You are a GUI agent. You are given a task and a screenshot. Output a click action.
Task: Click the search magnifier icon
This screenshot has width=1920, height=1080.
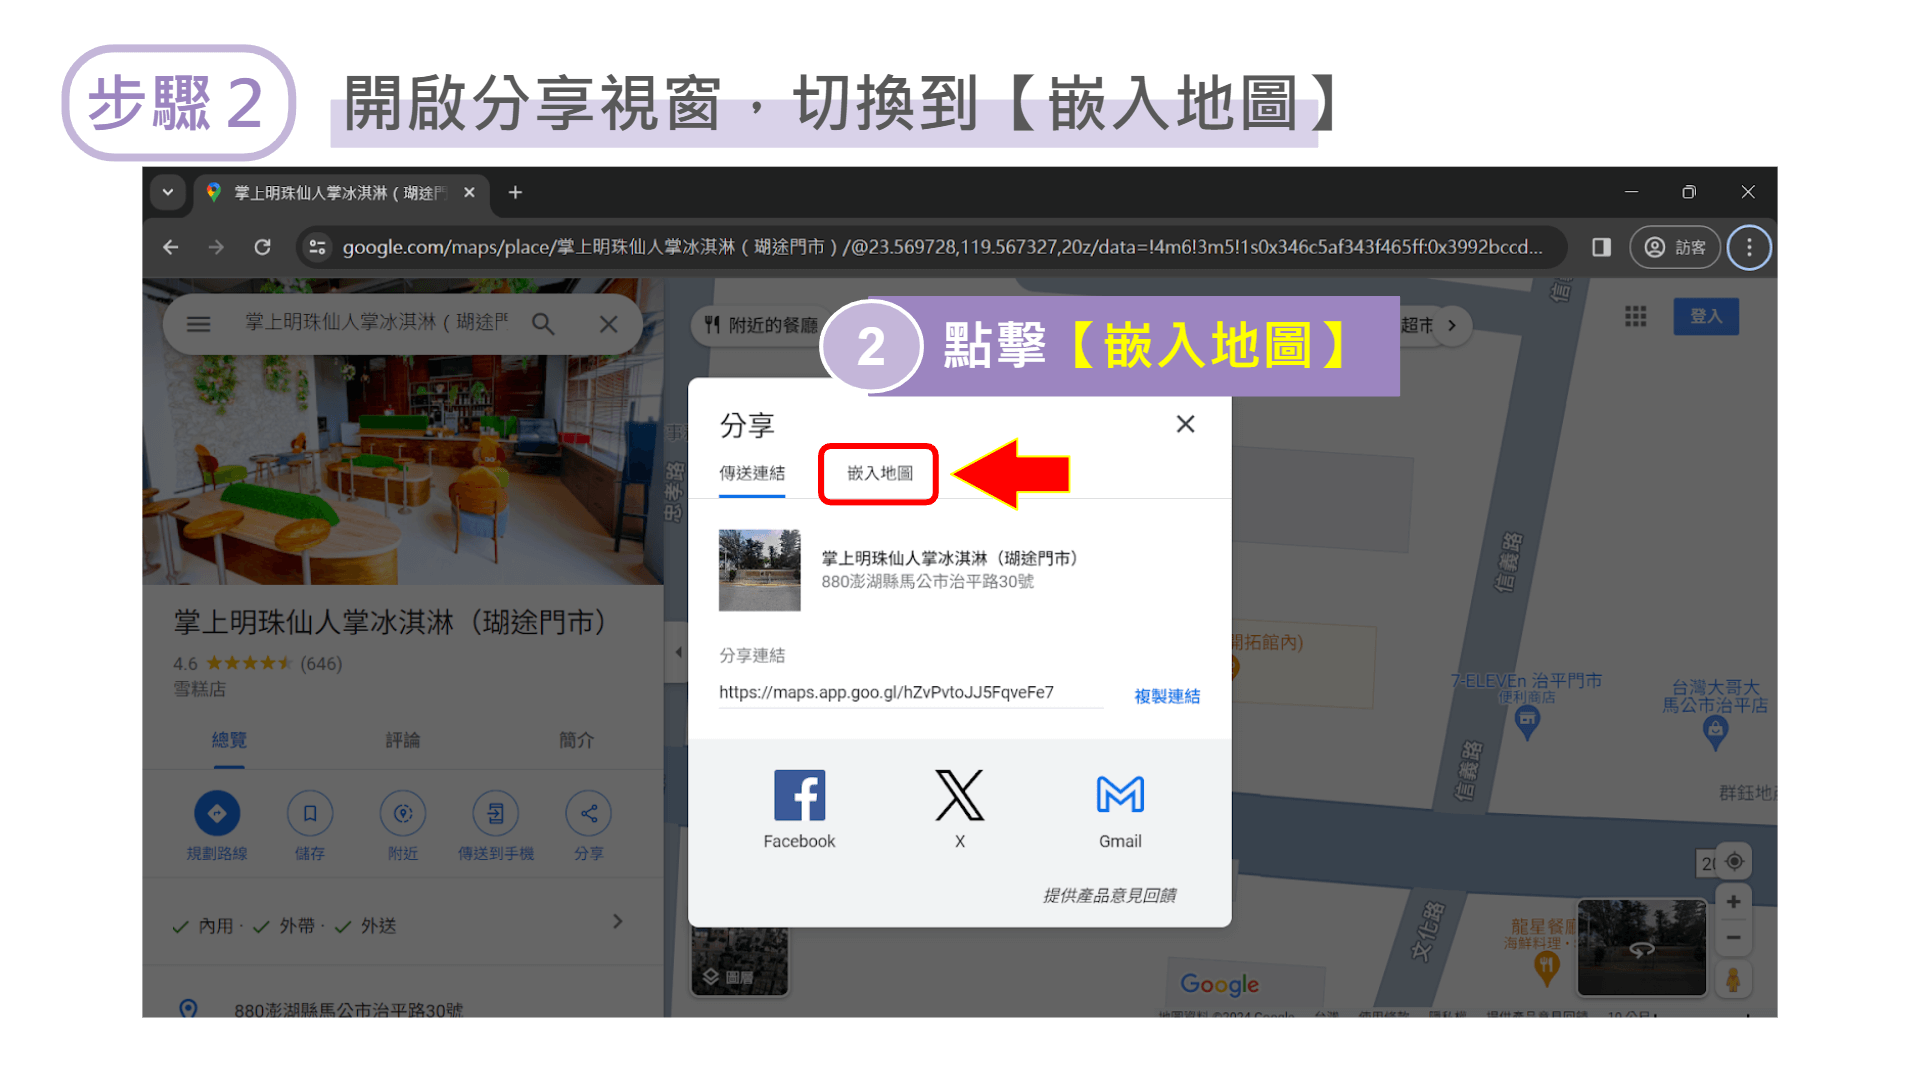(x=543, y=324)
